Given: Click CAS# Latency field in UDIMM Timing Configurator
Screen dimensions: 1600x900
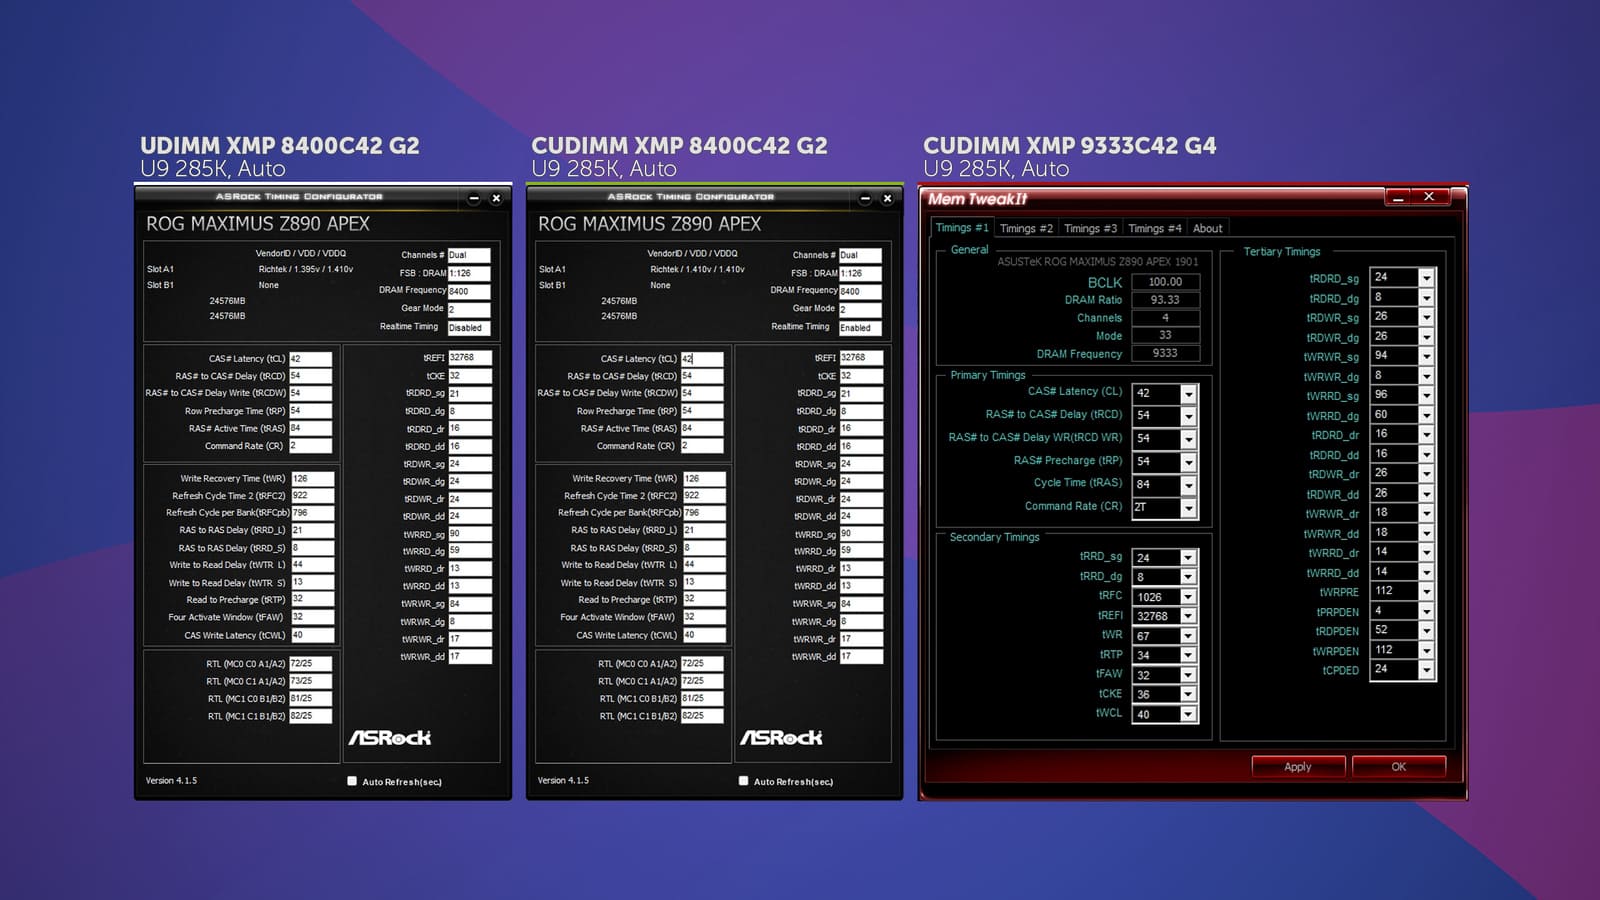Looking at the screenshot, I should [x=310, y=359].
